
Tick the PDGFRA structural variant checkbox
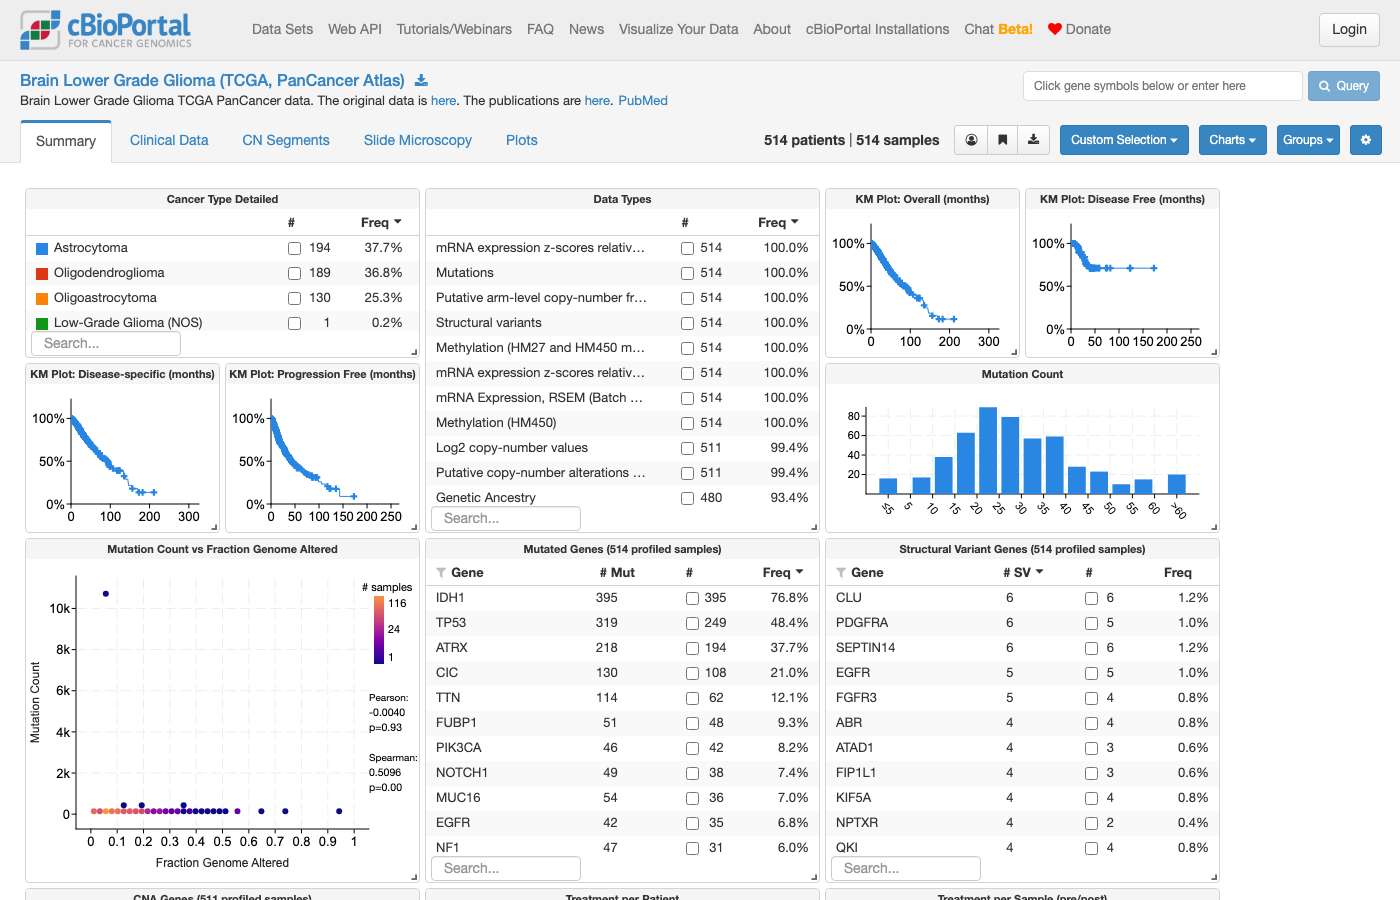point(1092,623)
